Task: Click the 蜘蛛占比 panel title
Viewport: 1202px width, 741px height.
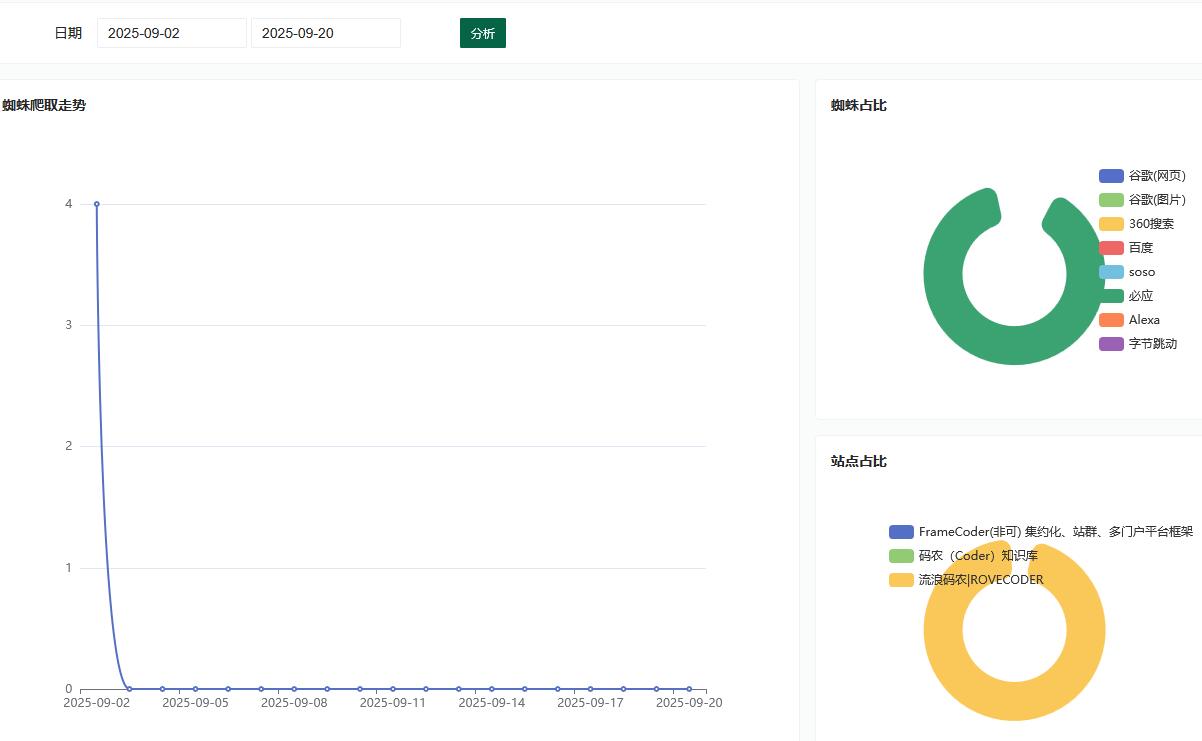Action: (x=859, y=105)
